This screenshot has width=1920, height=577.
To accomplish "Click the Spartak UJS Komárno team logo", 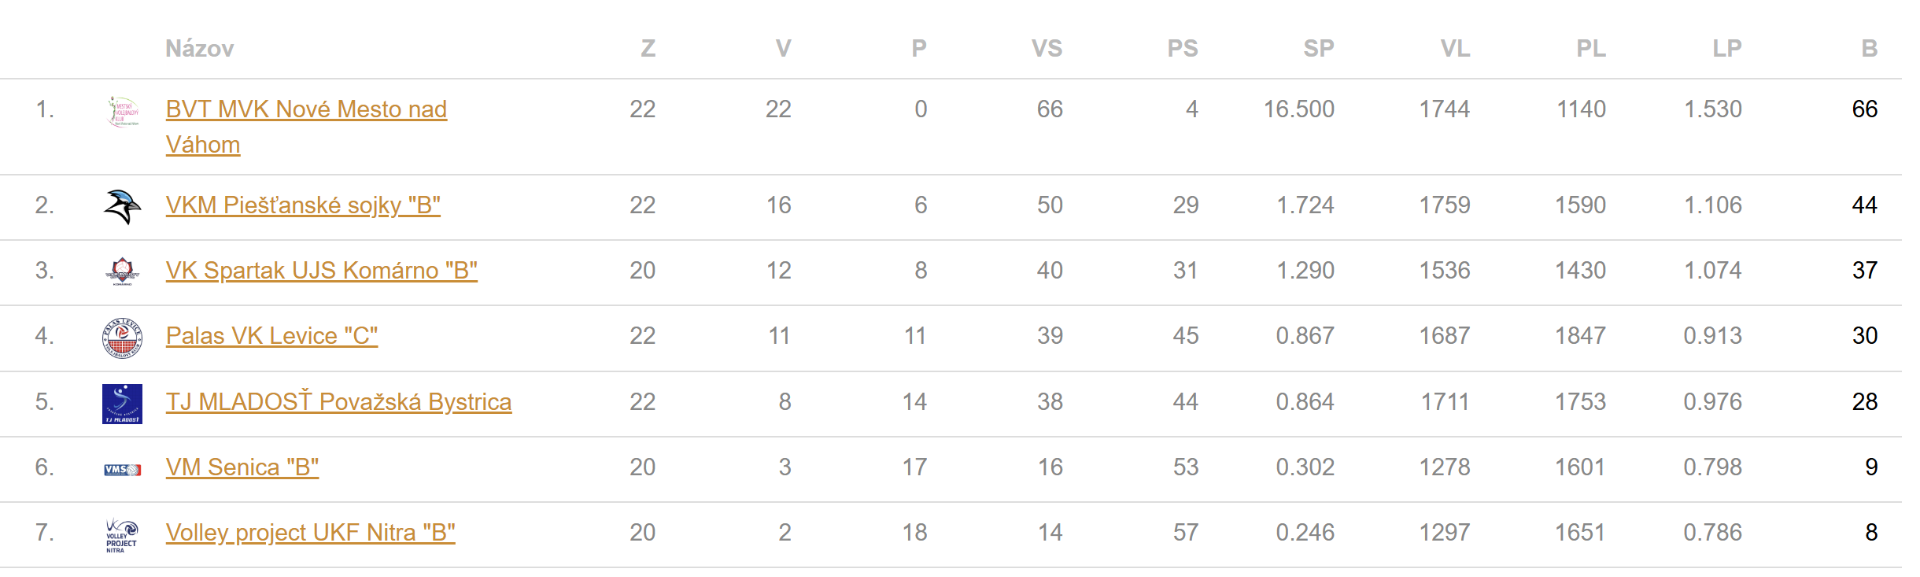I will click(x=122, y=271).
